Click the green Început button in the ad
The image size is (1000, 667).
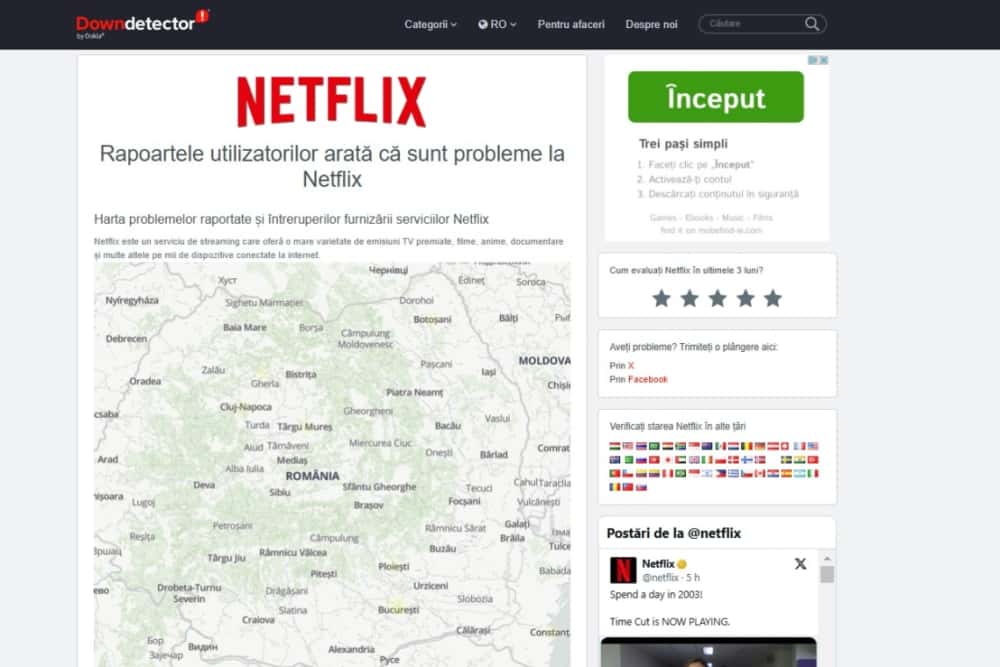pyautogui.click(x=715, y=97)
